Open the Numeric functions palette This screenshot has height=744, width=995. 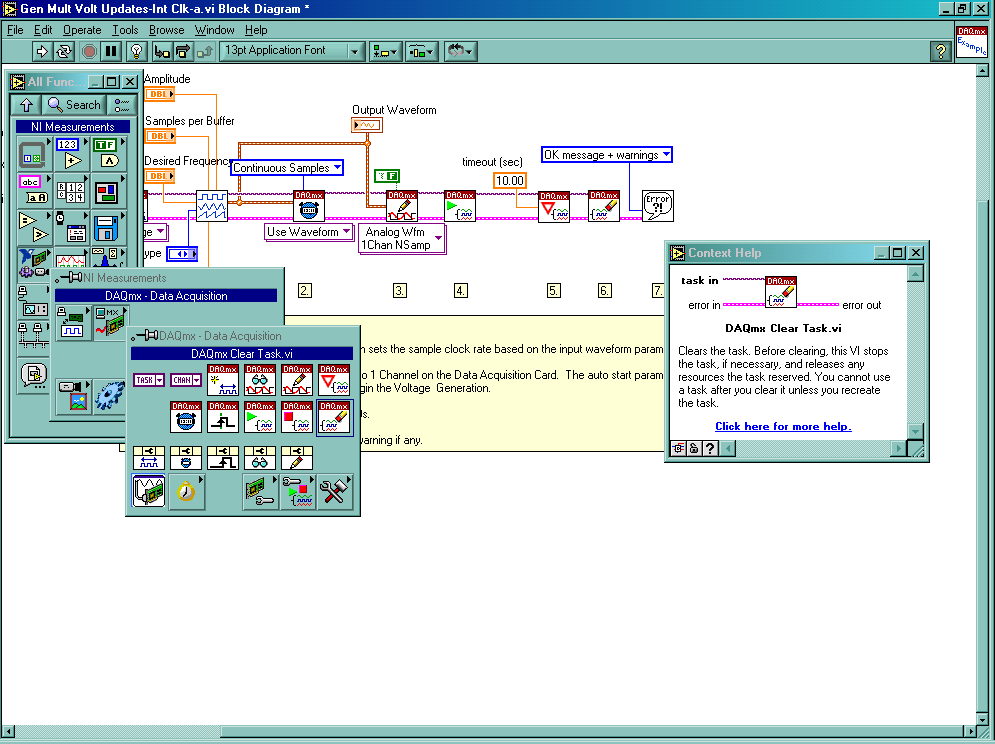coord(69,155)
